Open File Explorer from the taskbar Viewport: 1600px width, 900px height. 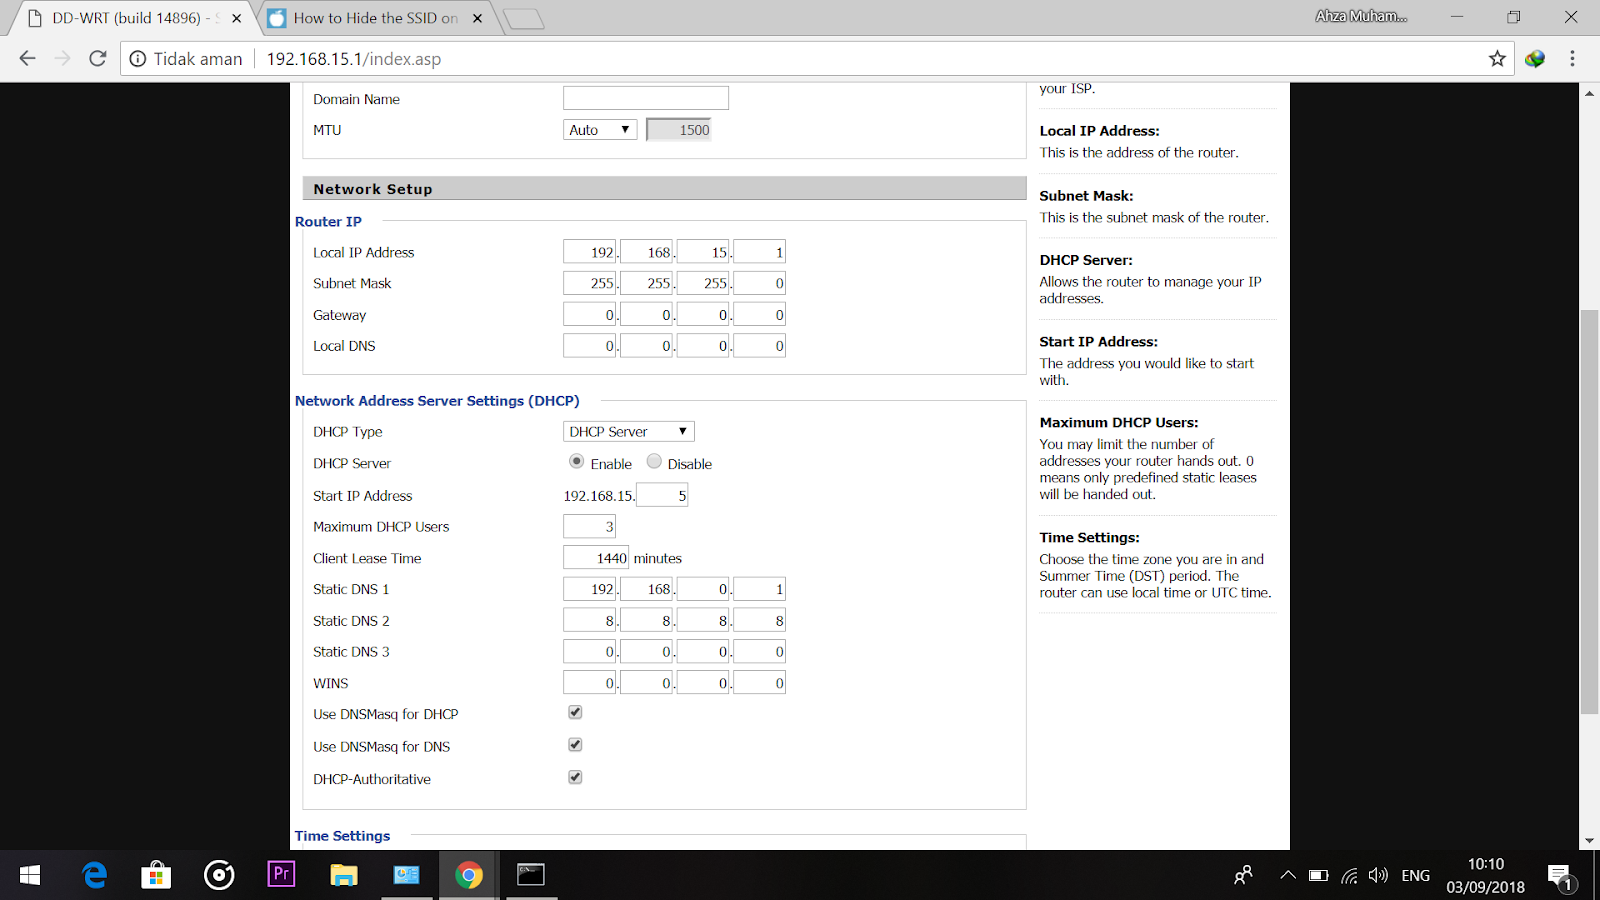pos(343,875)
